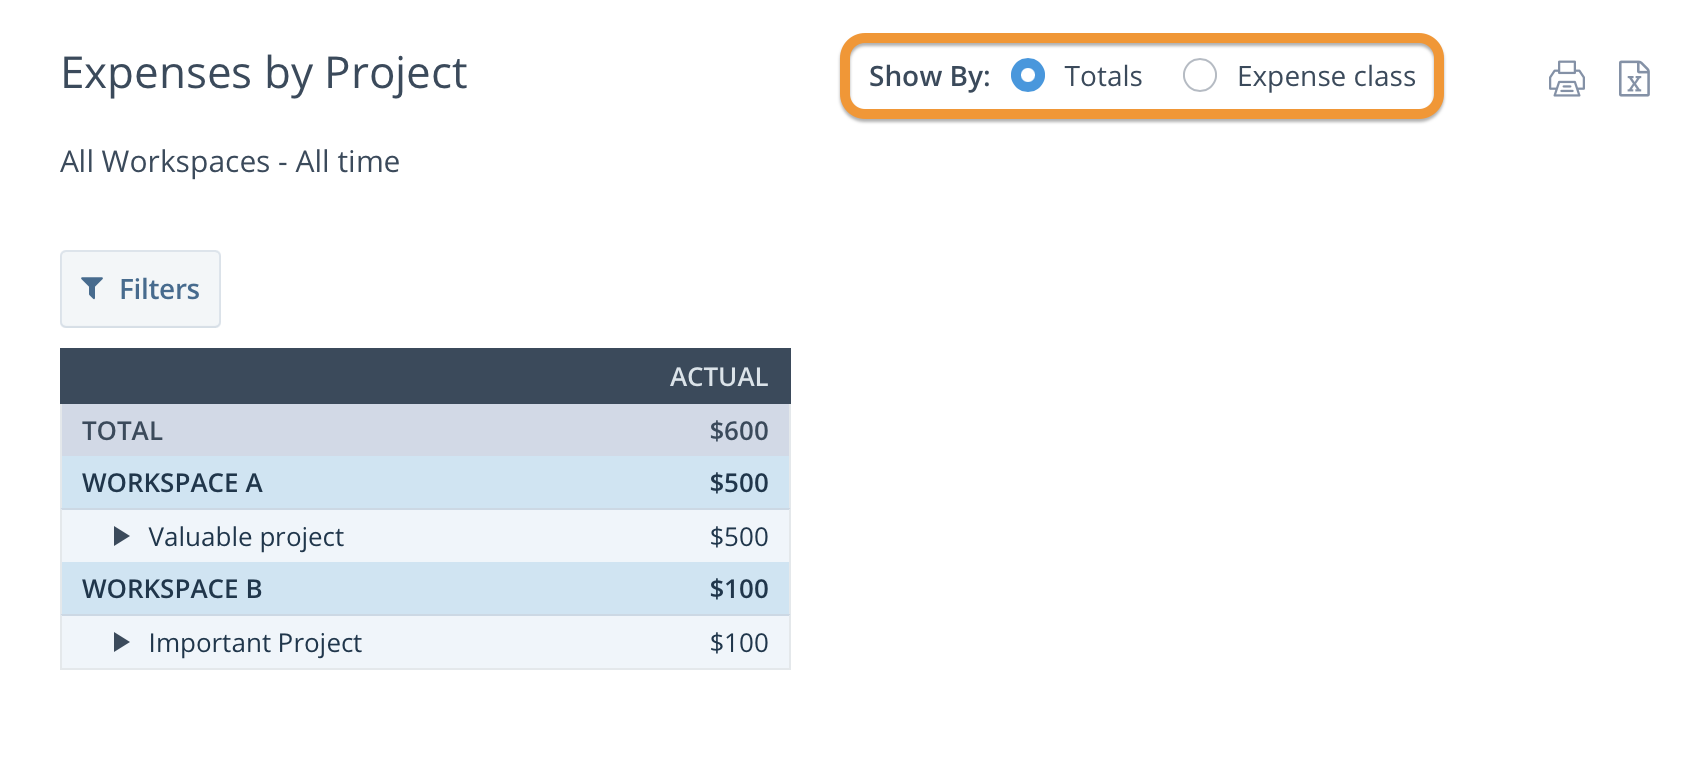This screenshot has width=1706, height=760.
Task: Select the WORKSPACE A row
Action: coord(172,483)
